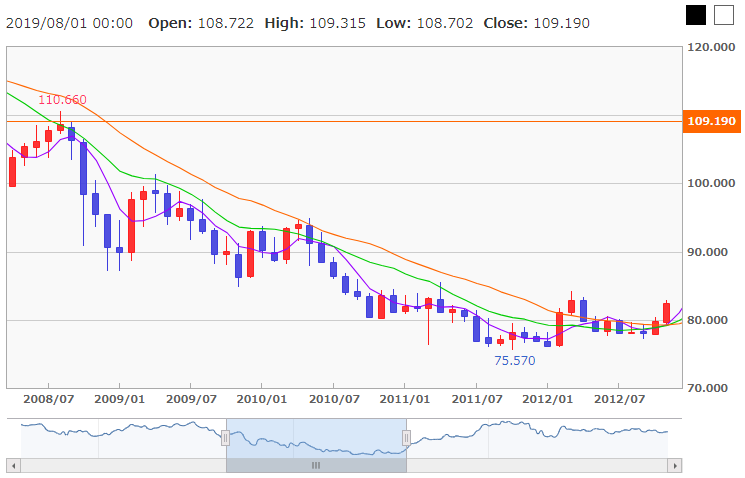745x478 pixels.
Task: Switch to the white chart theme swatch
Action: point(724,15)
